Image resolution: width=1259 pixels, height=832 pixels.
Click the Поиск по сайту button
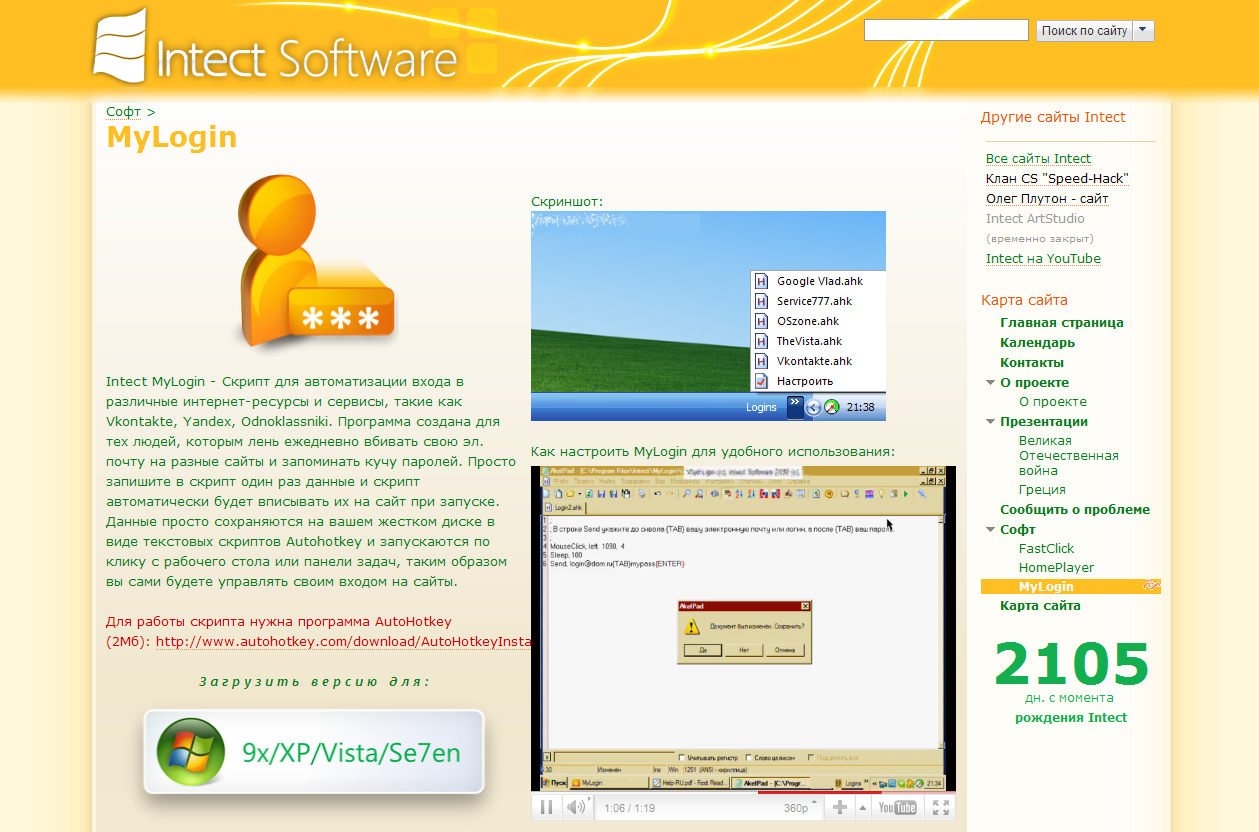tap(1084, 31)
